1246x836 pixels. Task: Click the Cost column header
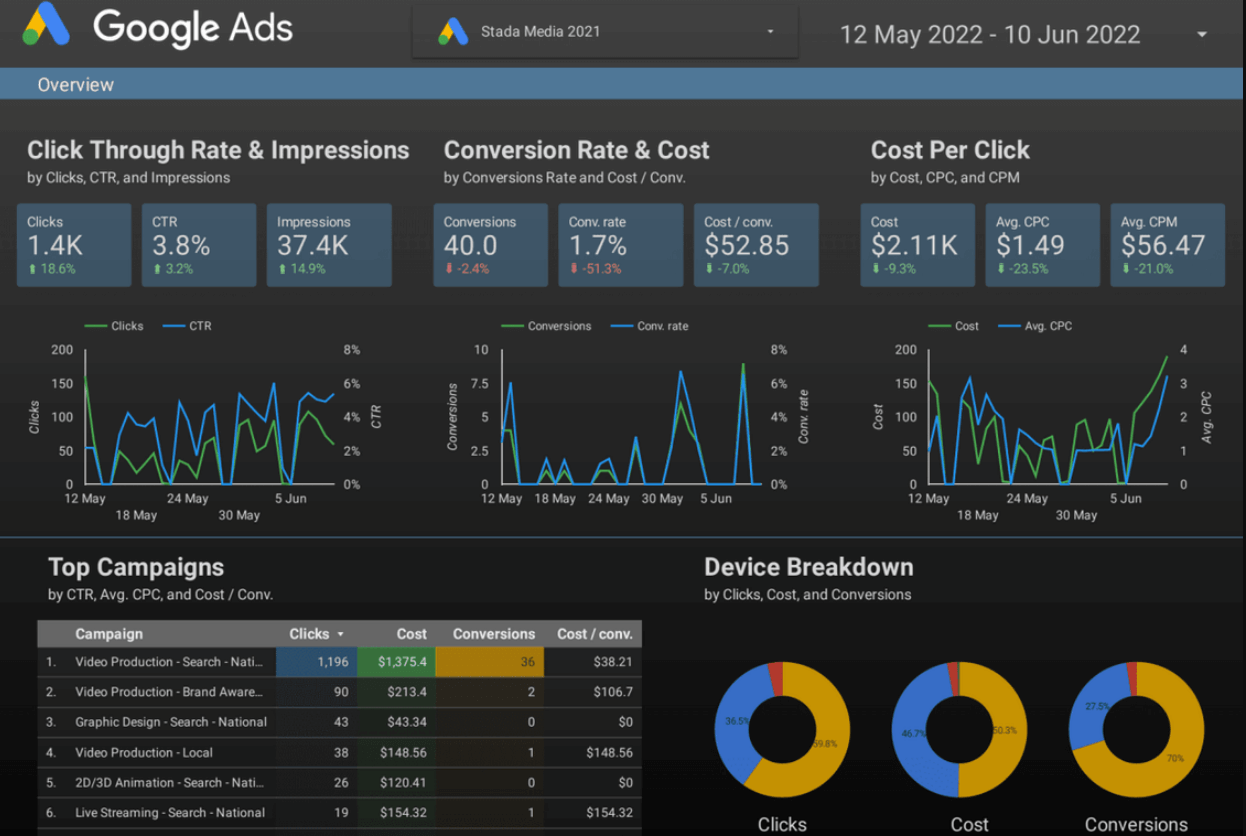tap(411, 634)
